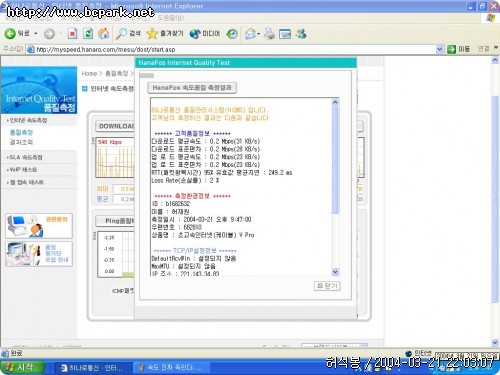
Task: Click the results text box scrollbar thumb
Action: [335, 160]
